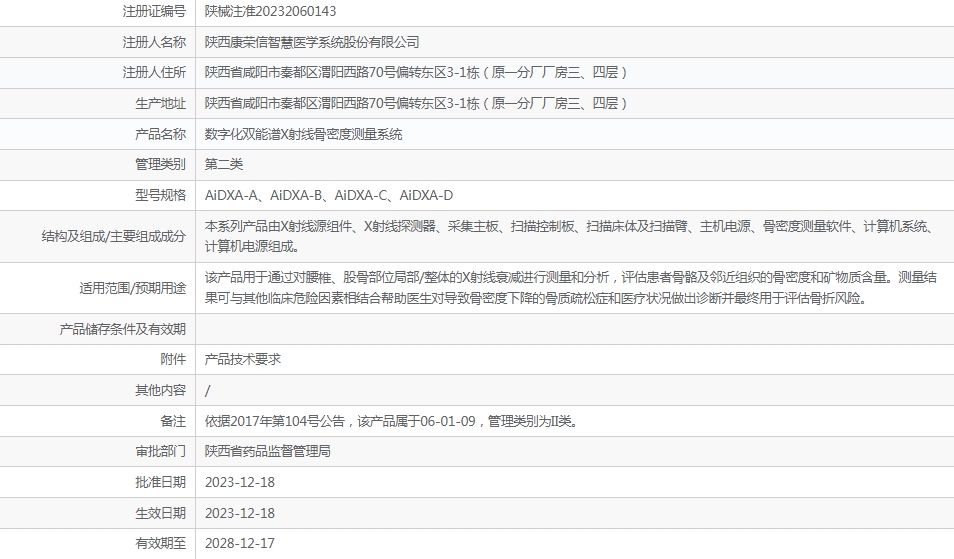Open the 产品技术要求 attachment

(x=243, y=359)
